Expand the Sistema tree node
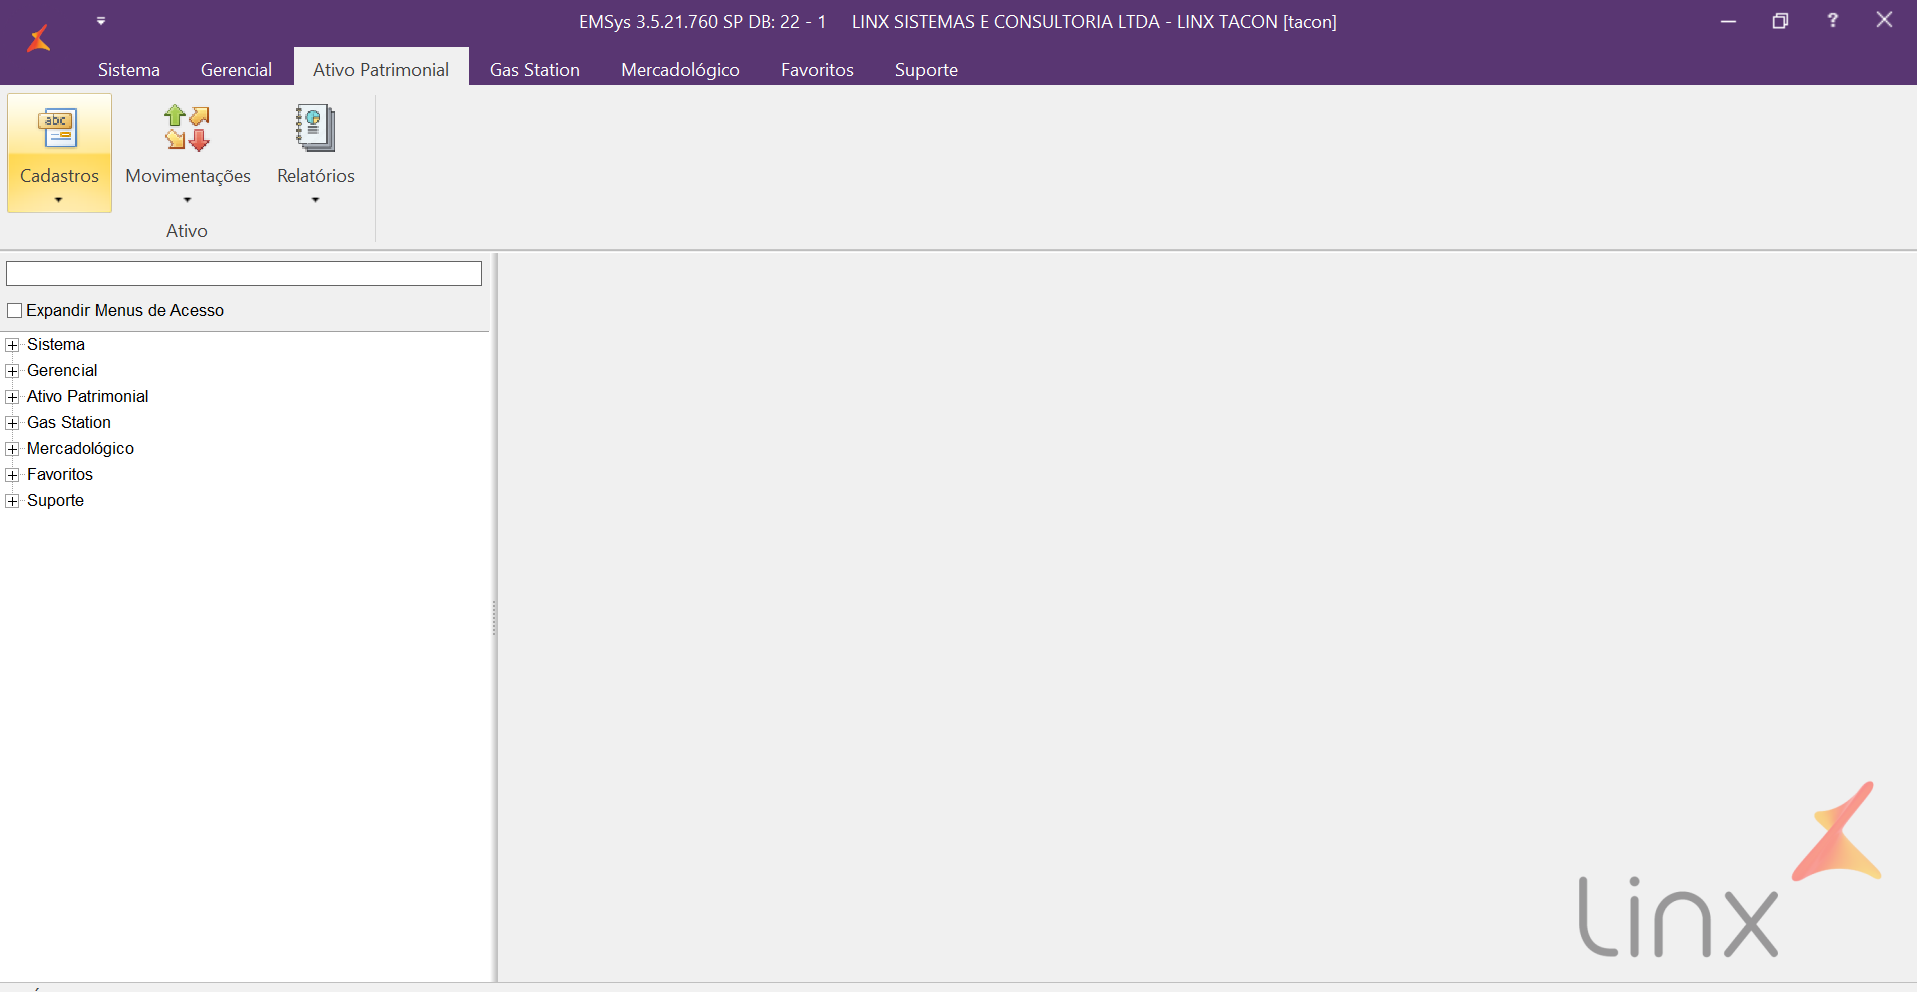The height and width of the screenshot is (992, 1917). pos(12,345)
